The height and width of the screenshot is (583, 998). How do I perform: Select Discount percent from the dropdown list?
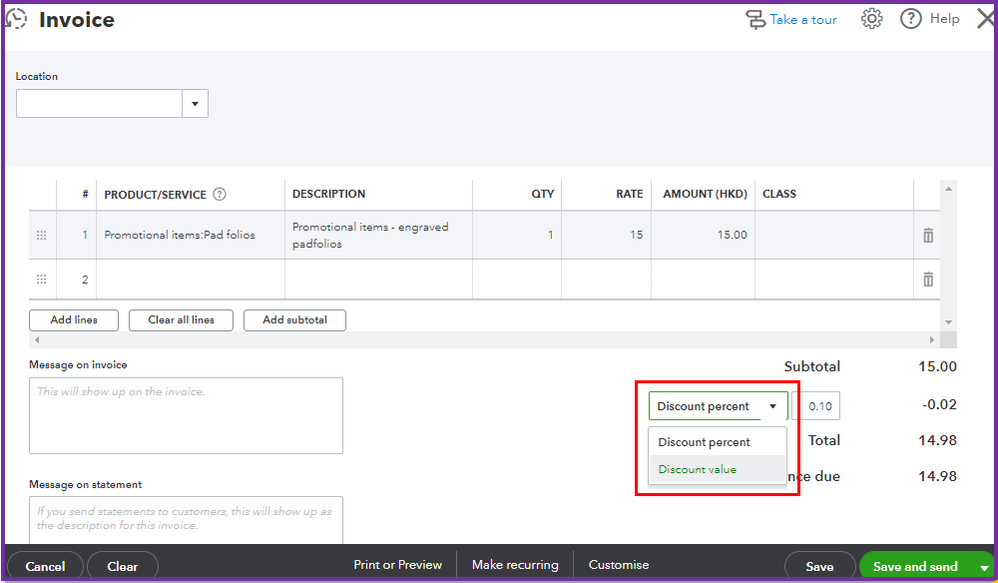pyautogui.click(x=717, y=442)
